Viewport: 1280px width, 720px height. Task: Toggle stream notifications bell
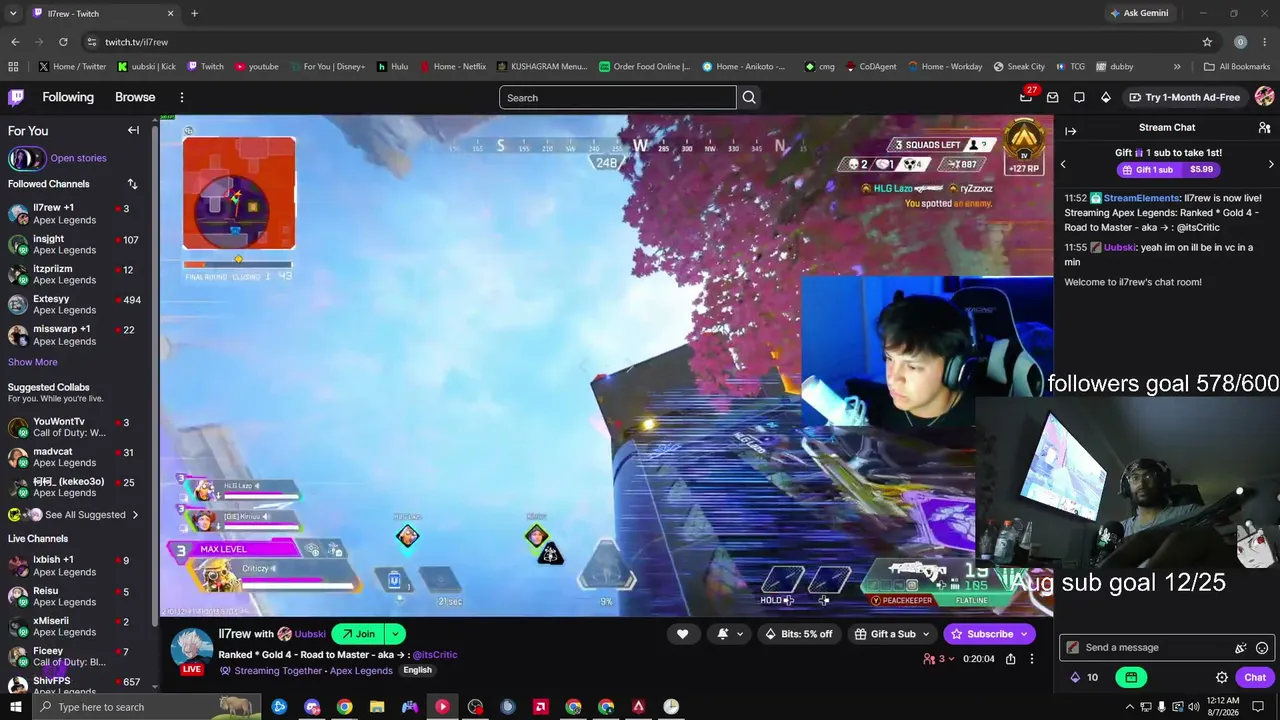[x=722, y=634]
